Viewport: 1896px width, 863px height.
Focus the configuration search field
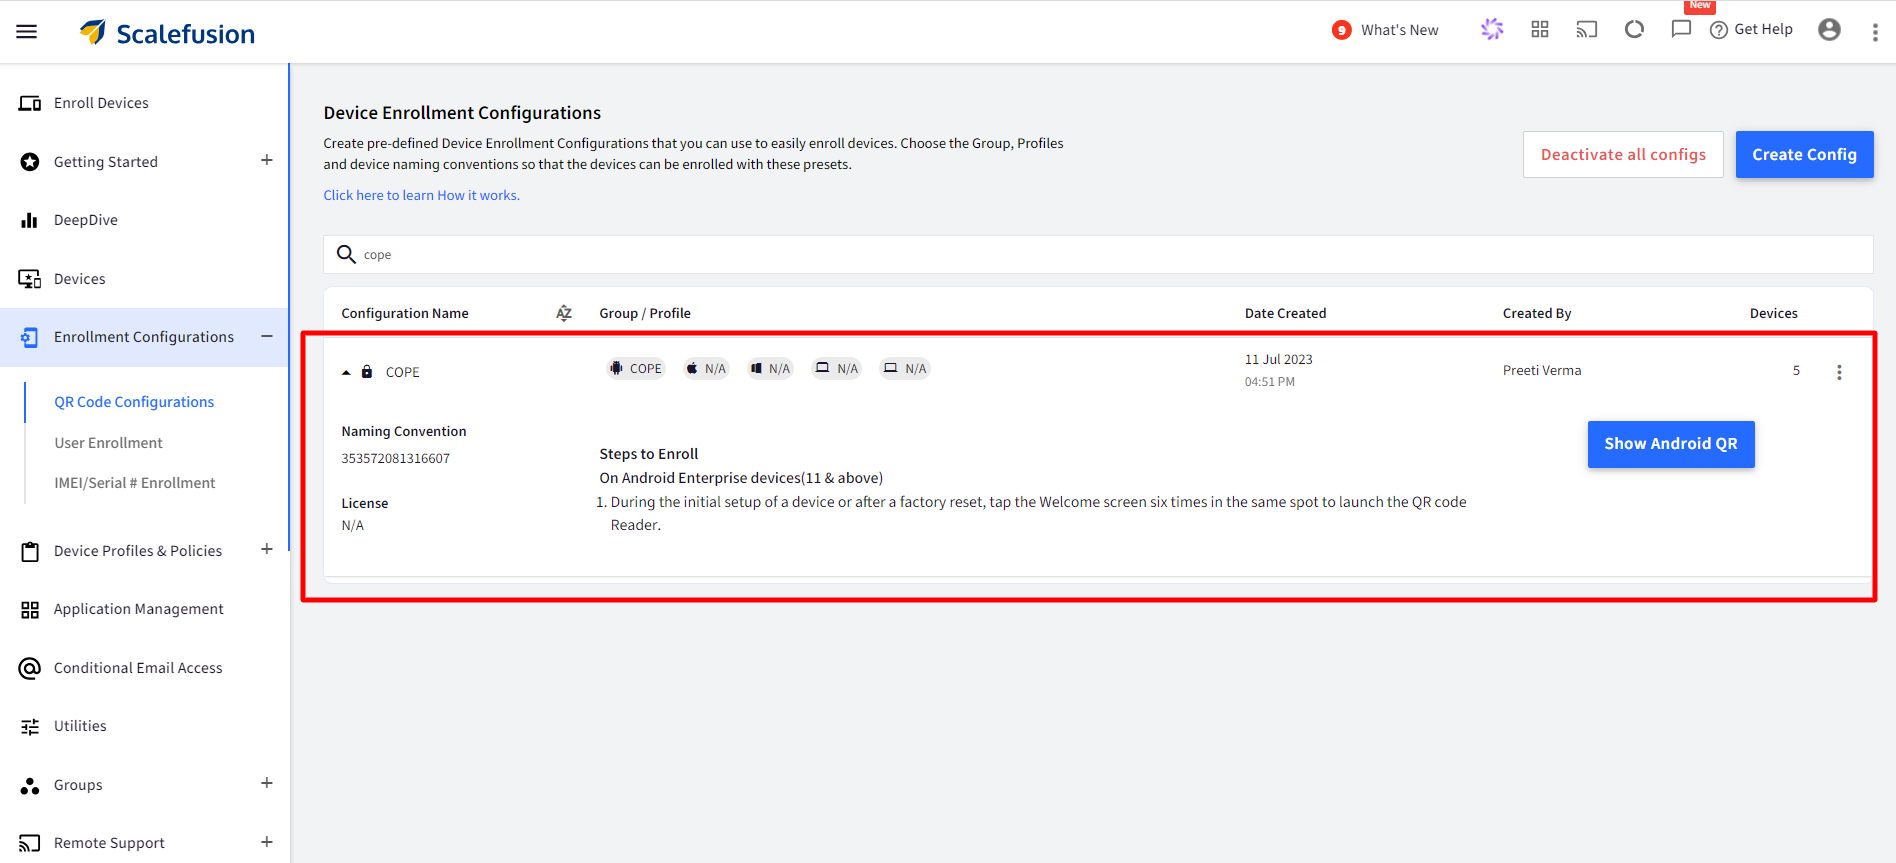pyautogui.click(x=1098, y=254)
